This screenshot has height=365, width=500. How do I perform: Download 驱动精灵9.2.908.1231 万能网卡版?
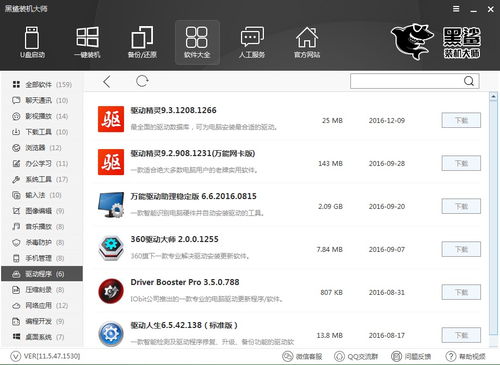click(461, 163)
